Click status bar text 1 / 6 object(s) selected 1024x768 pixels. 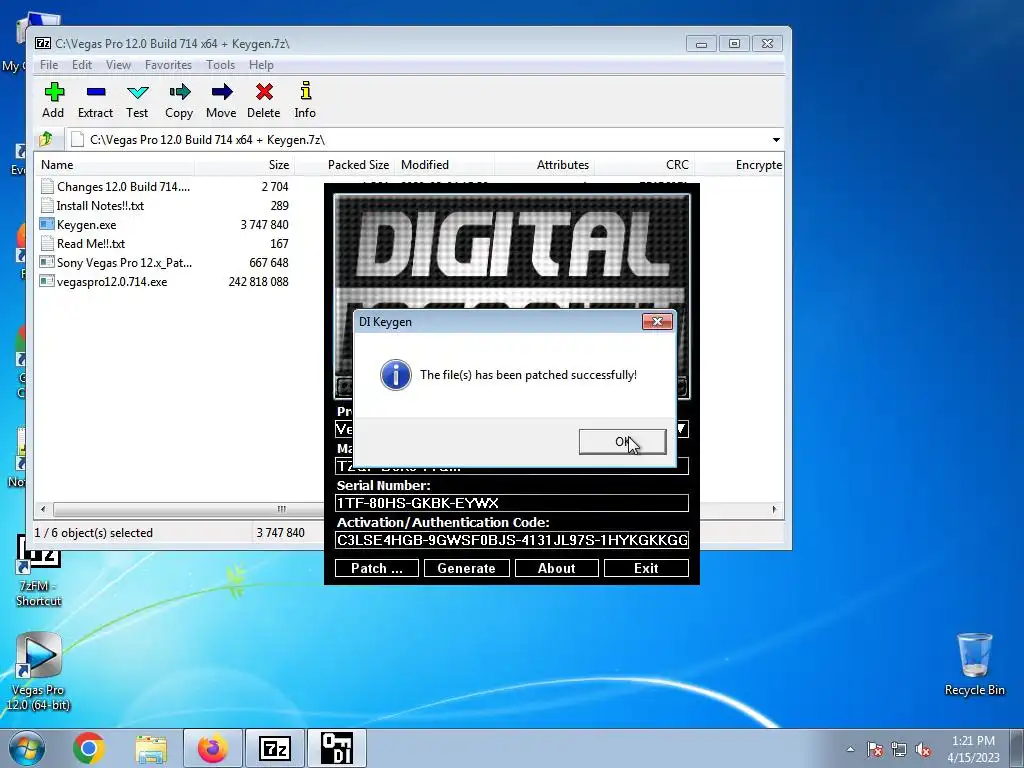pos(93,533)
